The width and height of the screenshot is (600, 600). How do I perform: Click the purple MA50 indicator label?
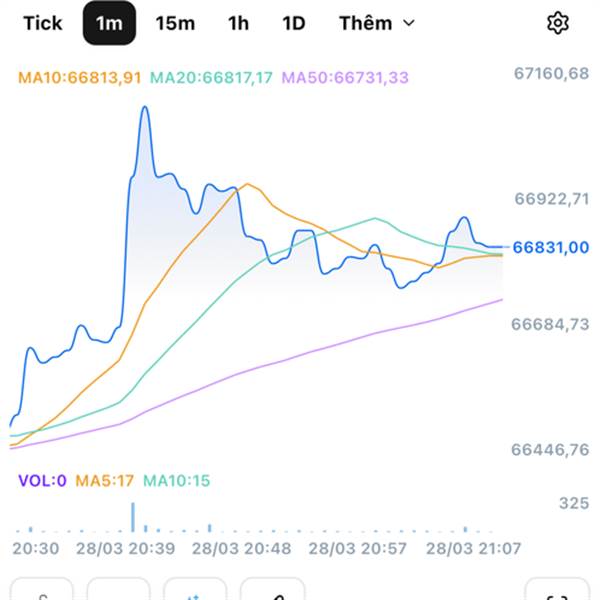345,77
